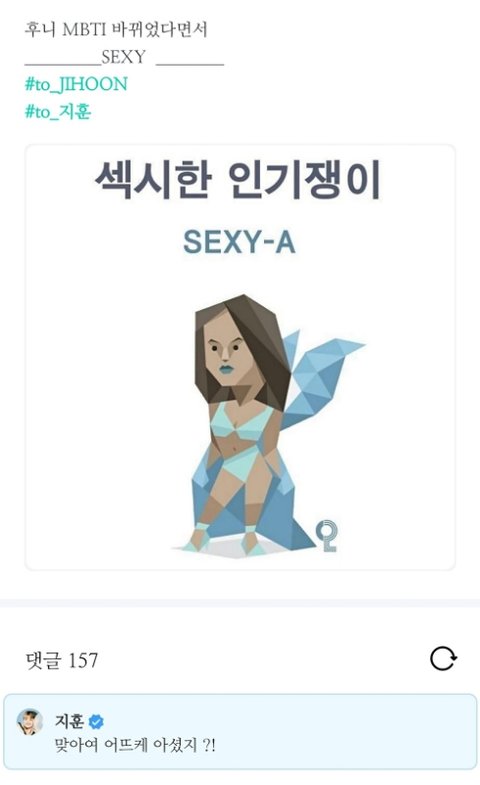Open 지훈's profile avatar
The image size is (480, 785).
click(x=30, y=722)
